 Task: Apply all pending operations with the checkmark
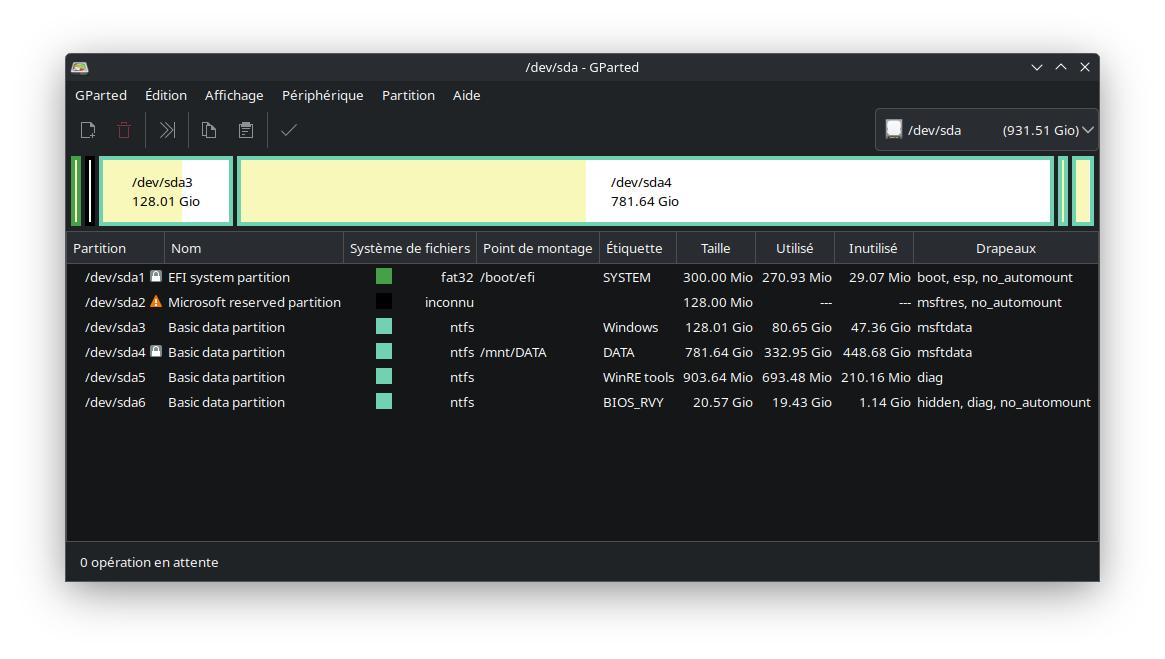pos(288,130)
